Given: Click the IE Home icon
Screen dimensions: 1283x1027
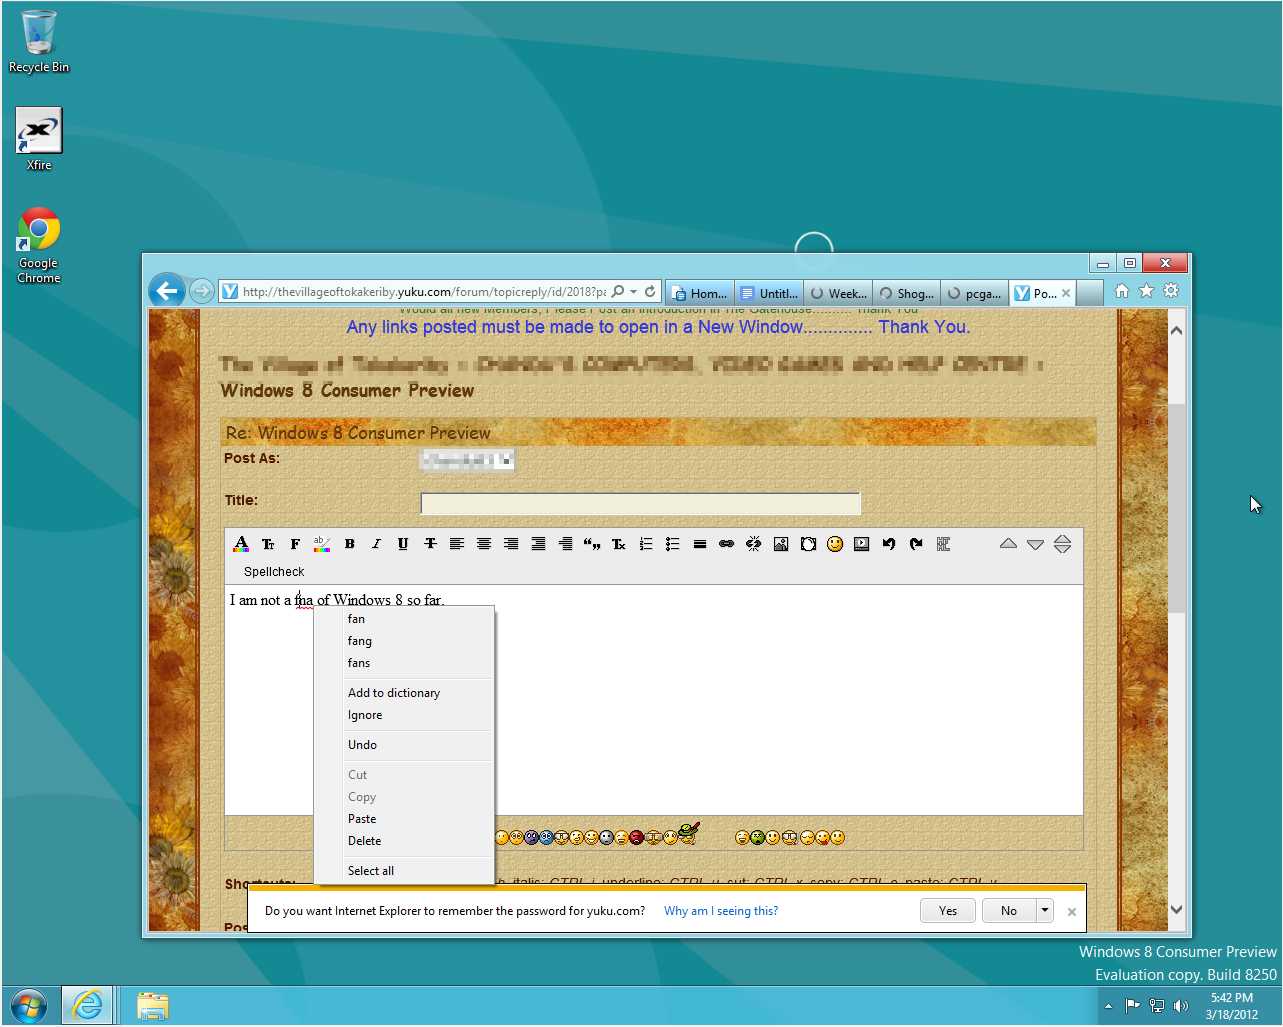Looking at the screenshot, I should point(1121,291).
